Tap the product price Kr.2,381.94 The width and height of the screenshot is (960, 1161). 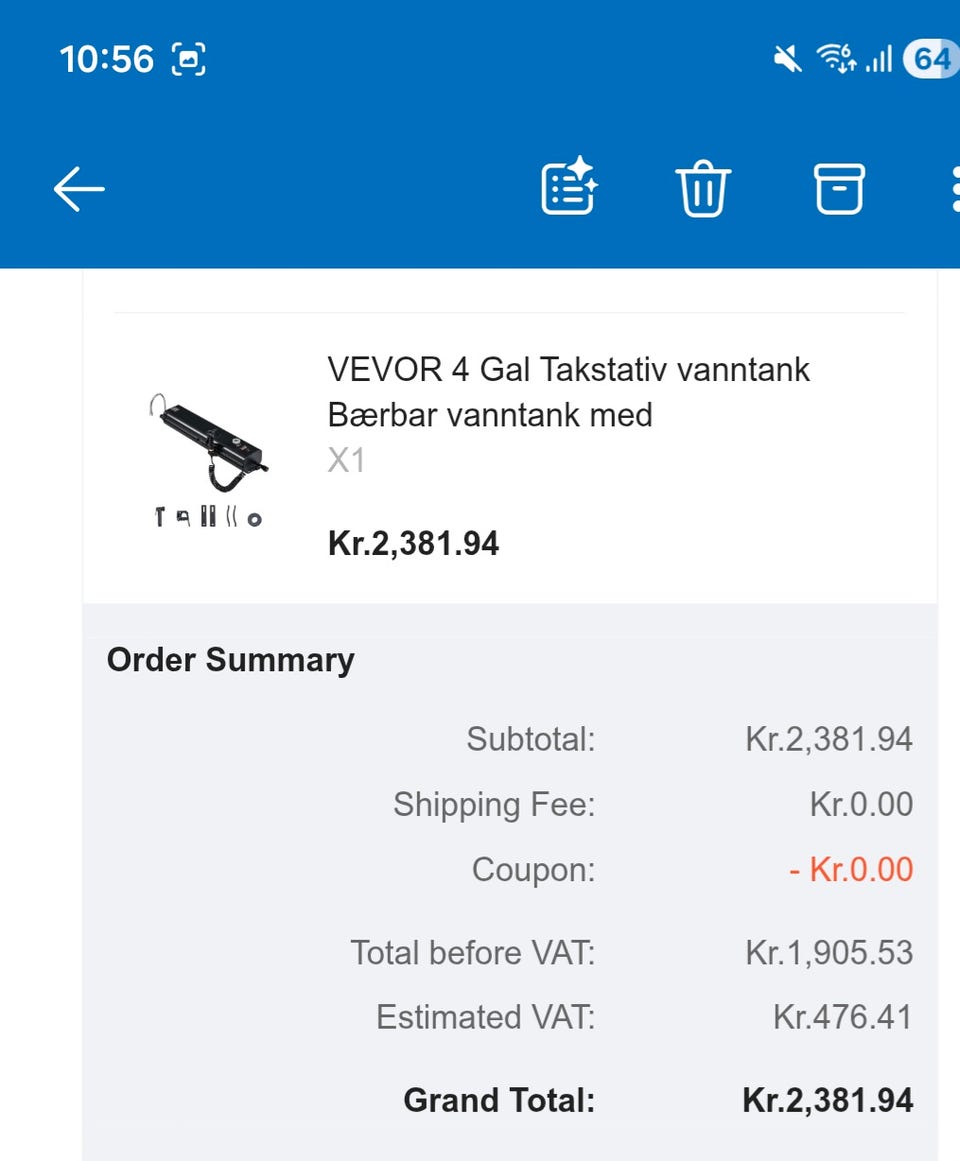click(413, 544)
